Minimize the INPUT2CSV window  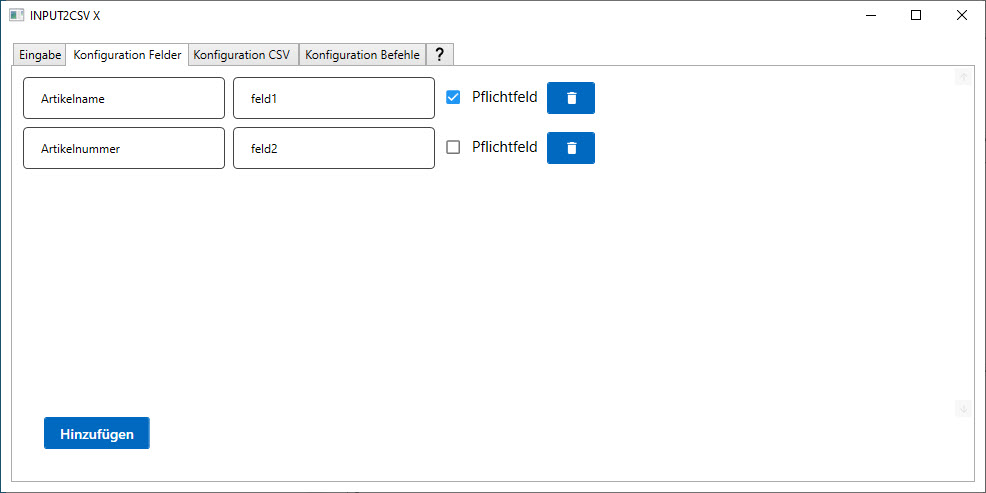tap(870, 15)
